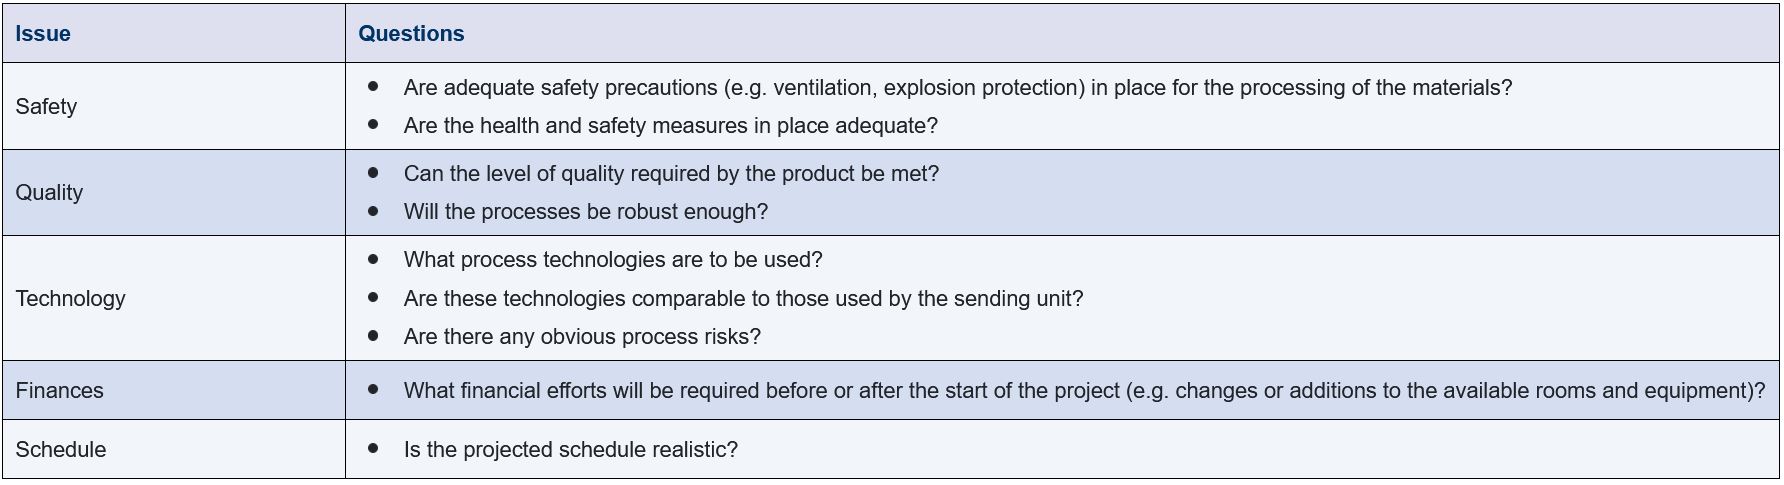Click the bullet before the robust processes question
The width and height of the screenshot is (1784, 485).
click(x=373, y=211)
